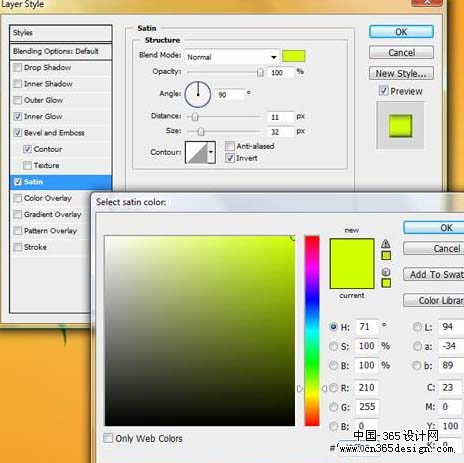Click the gamut-corrected color square below warning

[386, 256]
